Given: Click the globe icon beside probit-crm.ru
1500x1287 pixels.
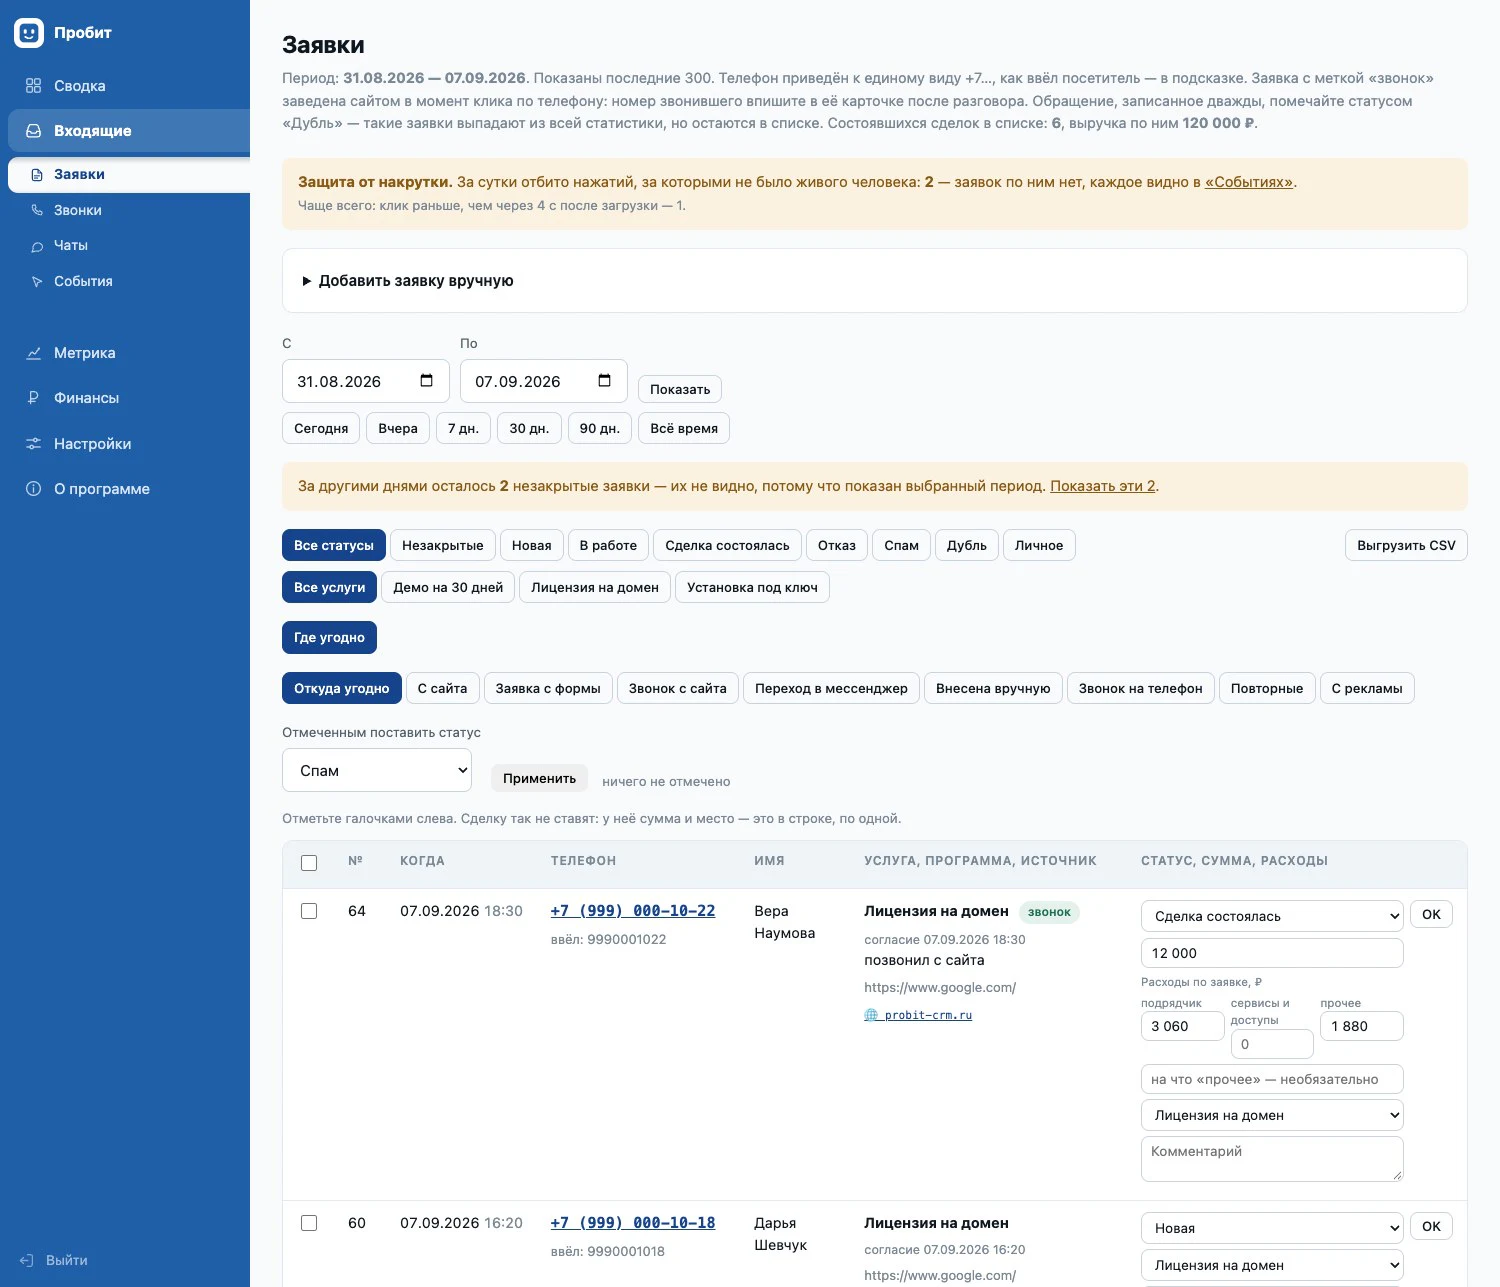Looking at the screenshot, I should coord(871,1015).
